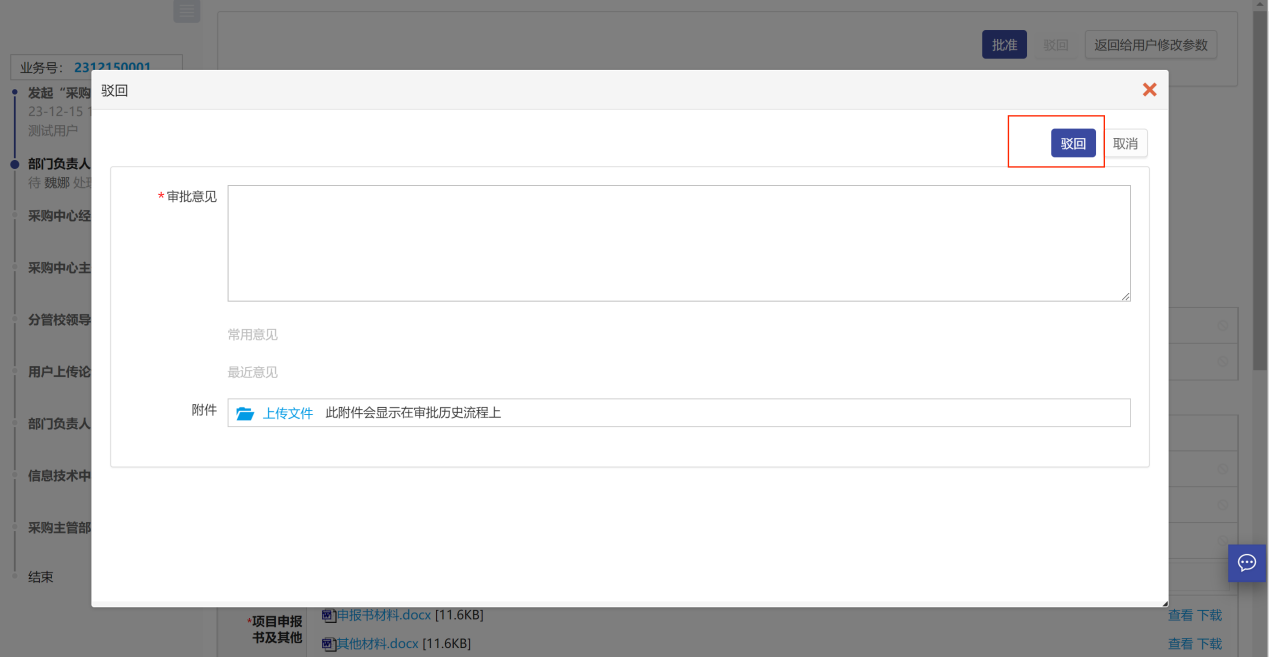This screenshot has height=657, width=1269.
Task: Click the Word icon beside 其他材料.docx
Action: pos(328,644)
